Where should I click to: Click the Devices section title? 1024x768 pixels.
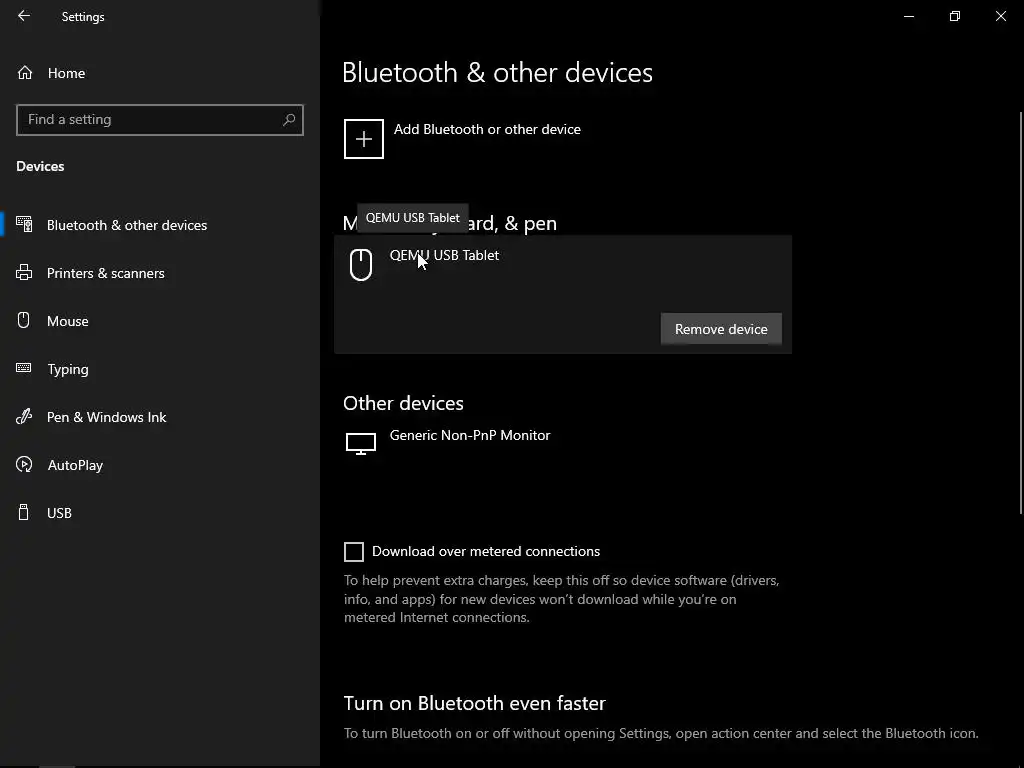(x=40, y=166)
